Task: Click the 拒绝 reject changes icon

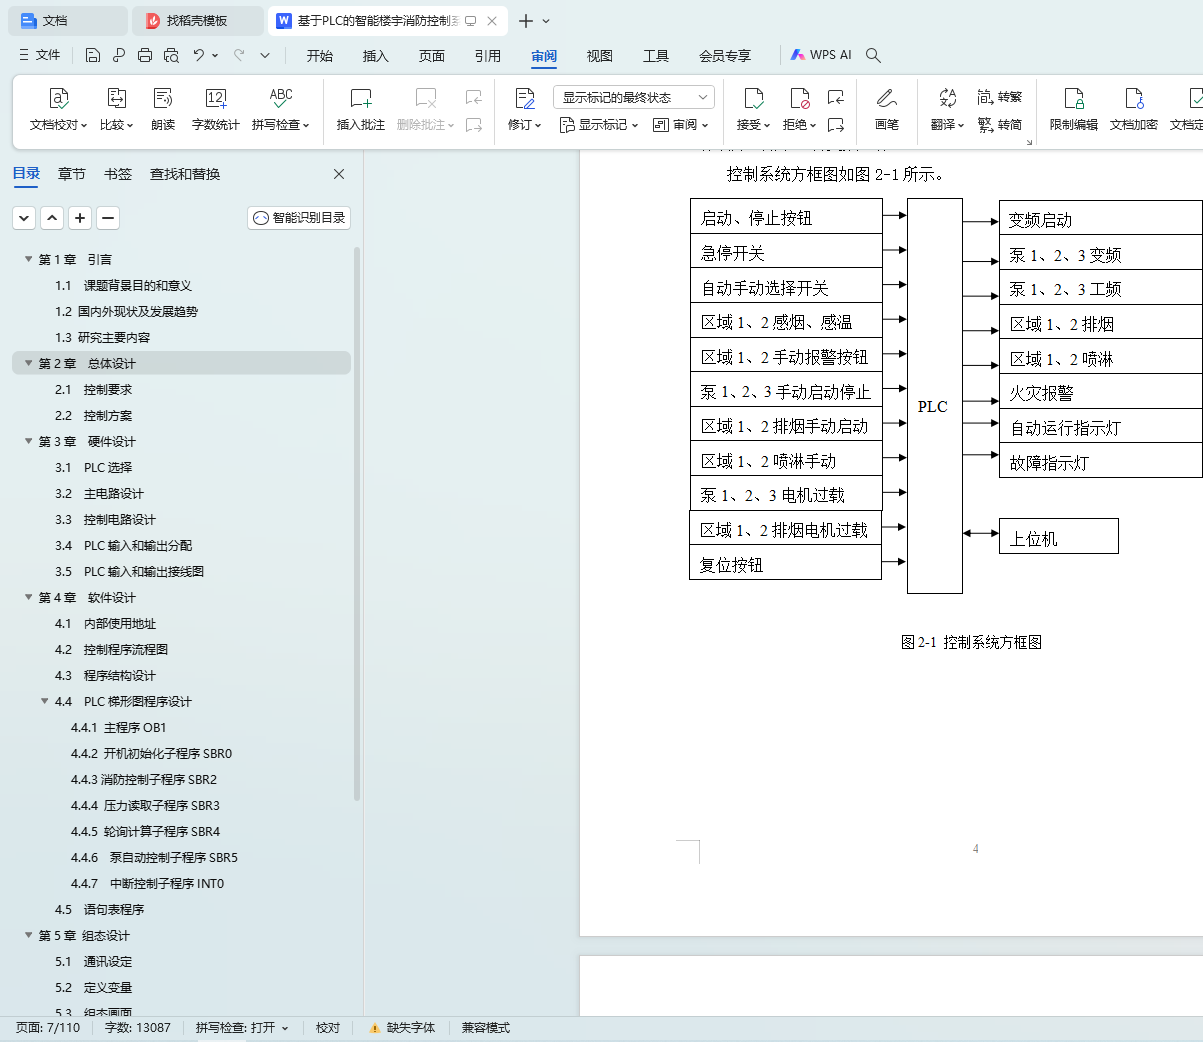Action: click(x=799, y=98)
